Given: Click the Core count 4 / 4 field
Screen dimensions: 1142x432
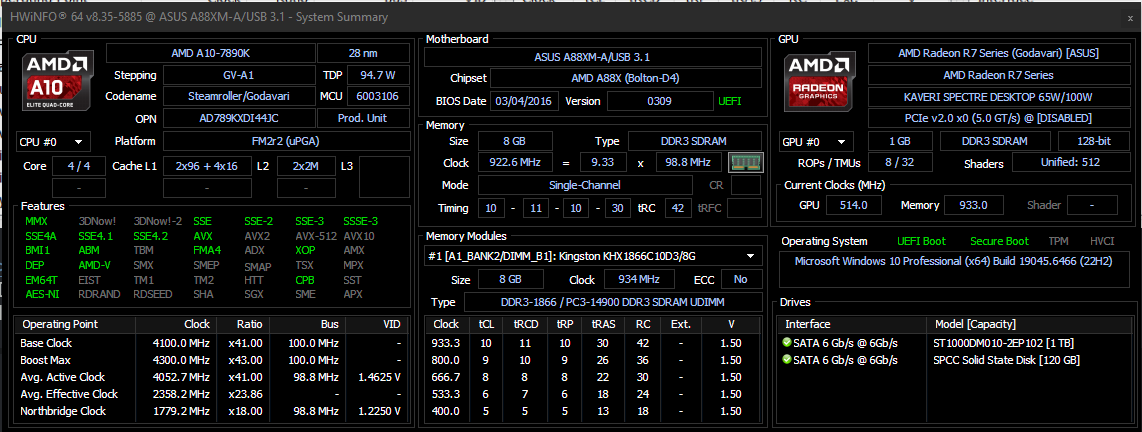Looking at the screenshot, I should coord(79,166).
